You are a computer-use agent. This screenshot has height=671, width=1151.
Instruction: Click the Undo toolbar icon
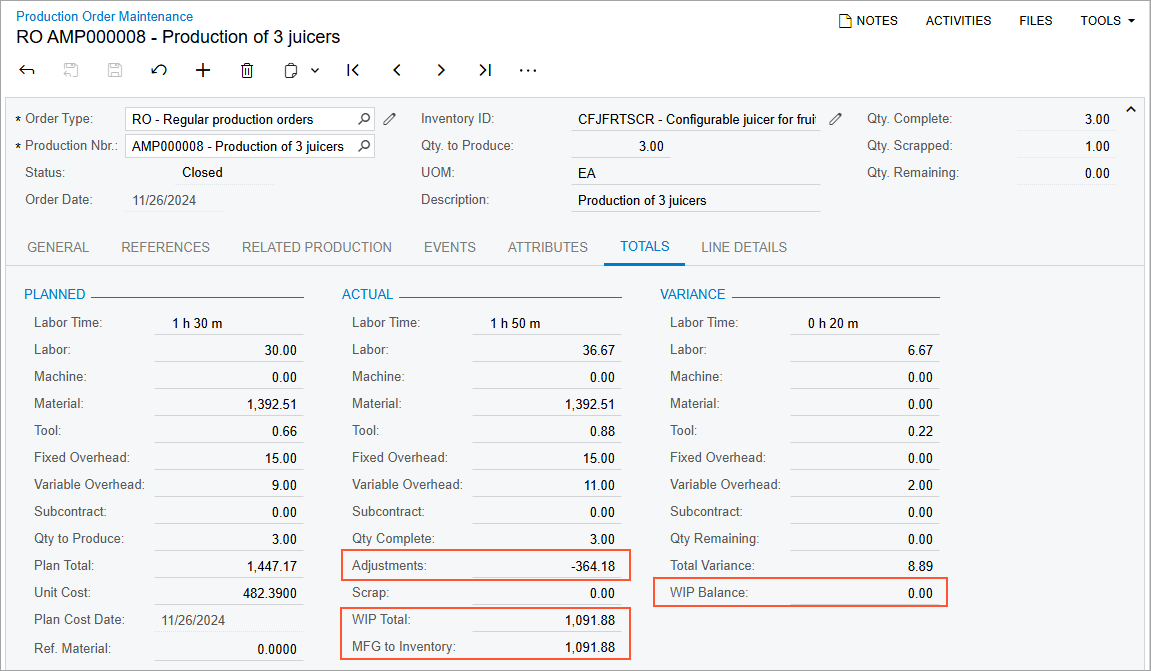pos(158,70)
